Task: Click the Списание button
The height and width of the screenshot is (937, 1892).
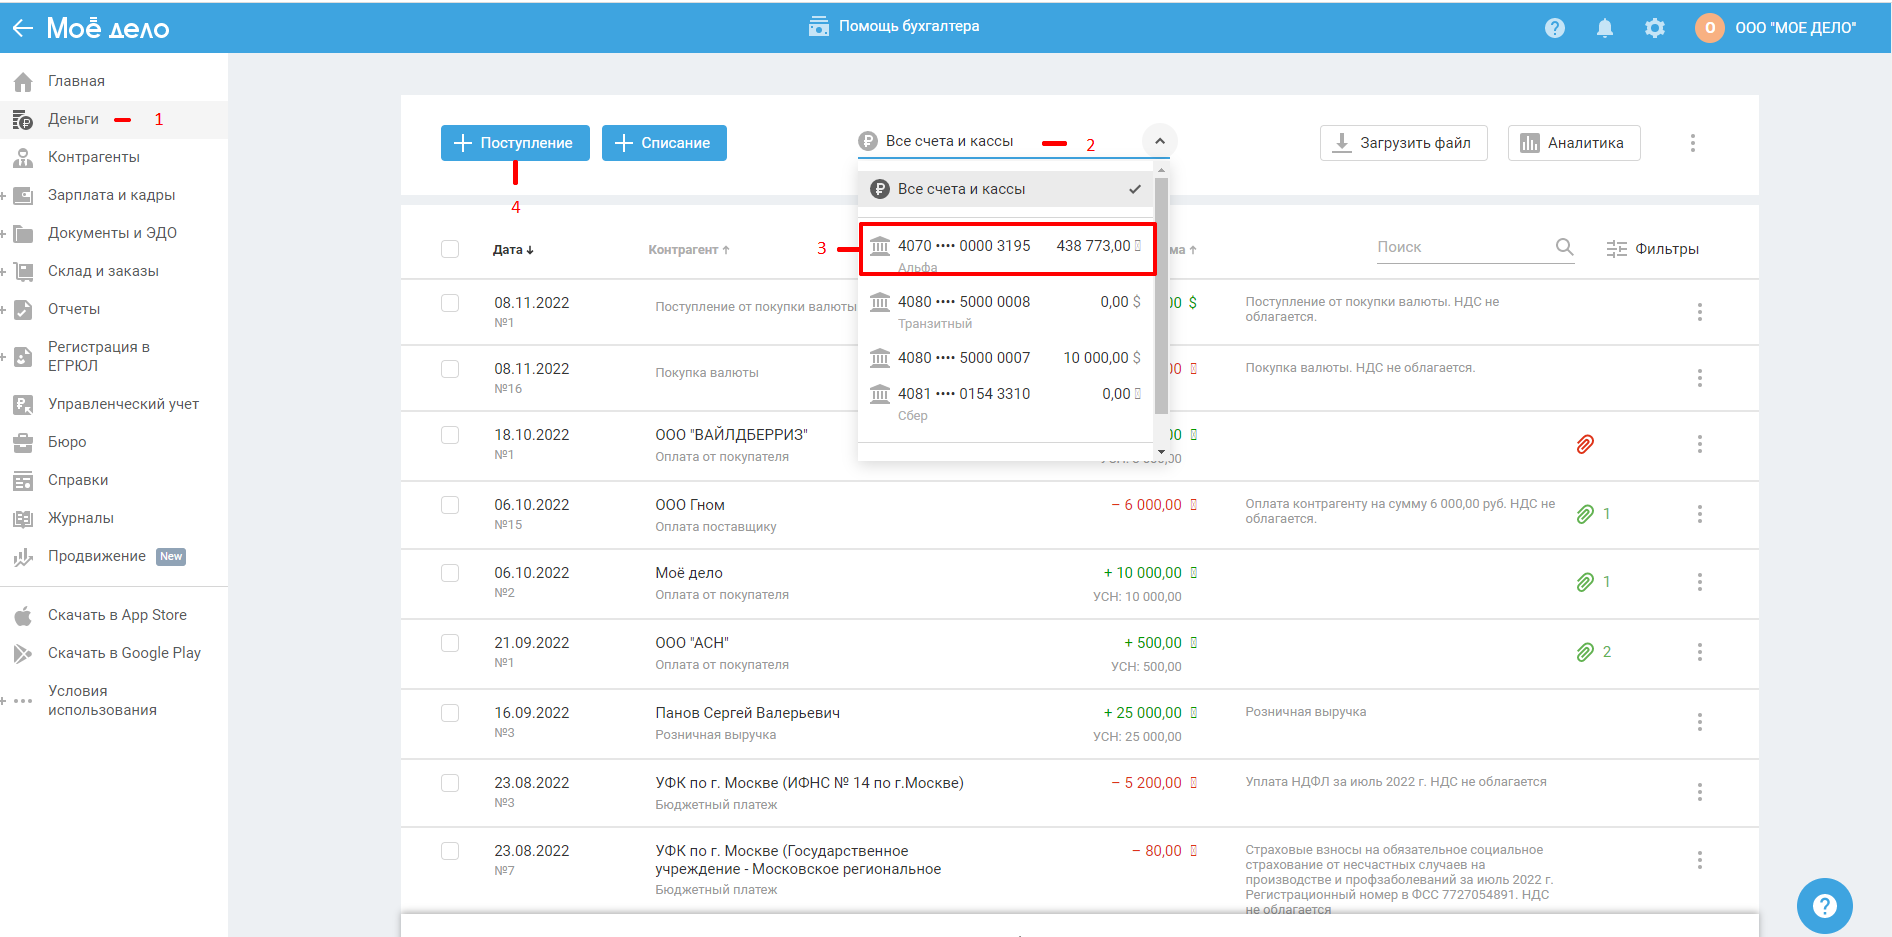Action: coord(664,143)
